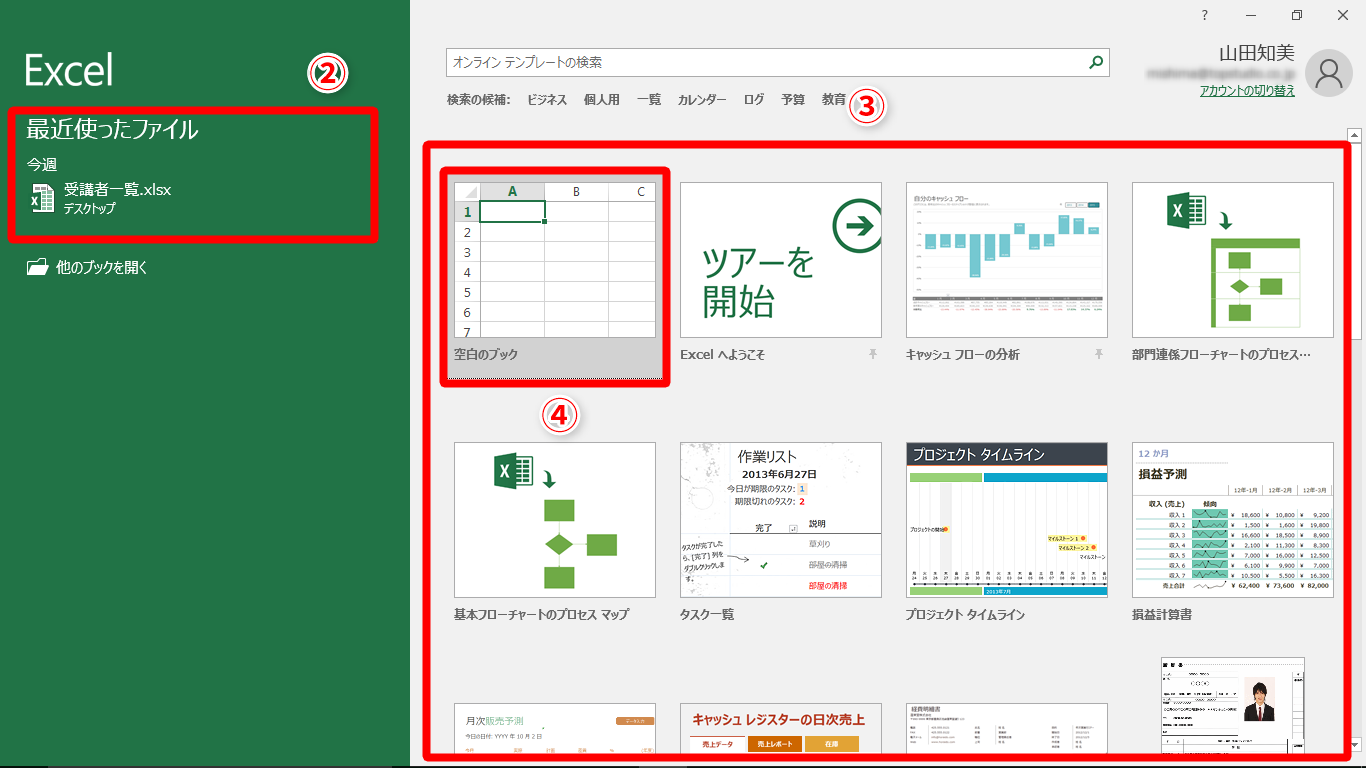
Task: Click the 最近使ったファイル heading
Action: coord(112,129)
